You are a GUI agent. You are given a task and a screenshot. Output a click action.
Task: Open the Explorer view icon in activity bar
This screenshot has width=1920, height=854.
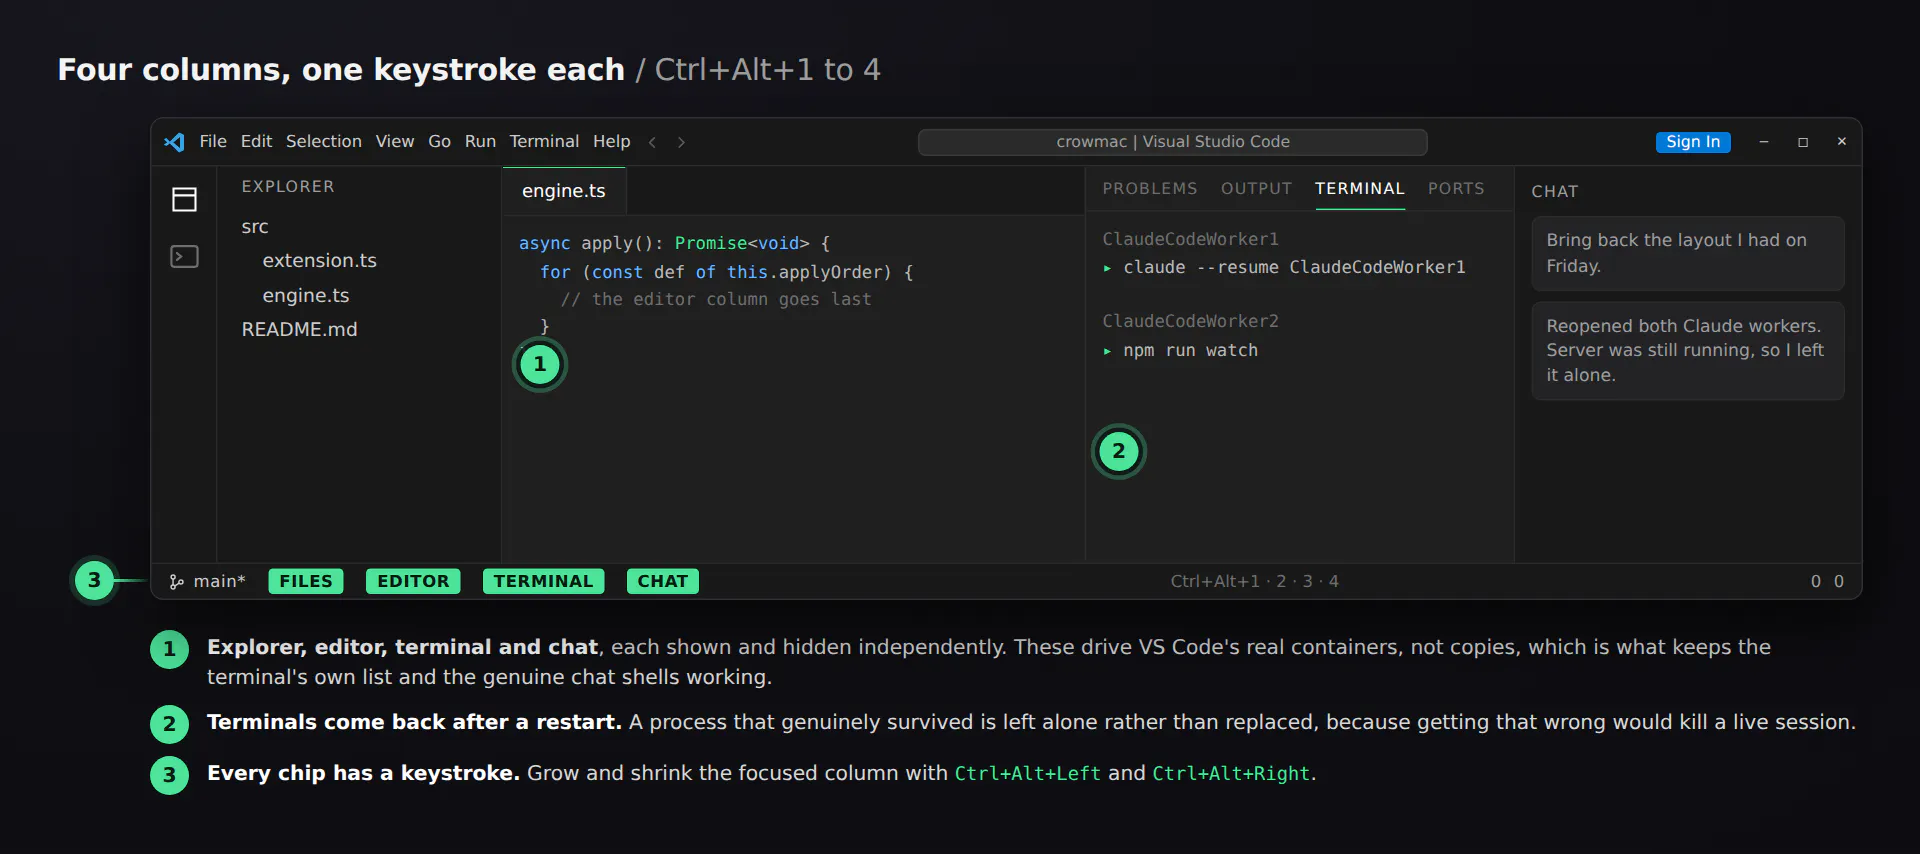(185, 200)
